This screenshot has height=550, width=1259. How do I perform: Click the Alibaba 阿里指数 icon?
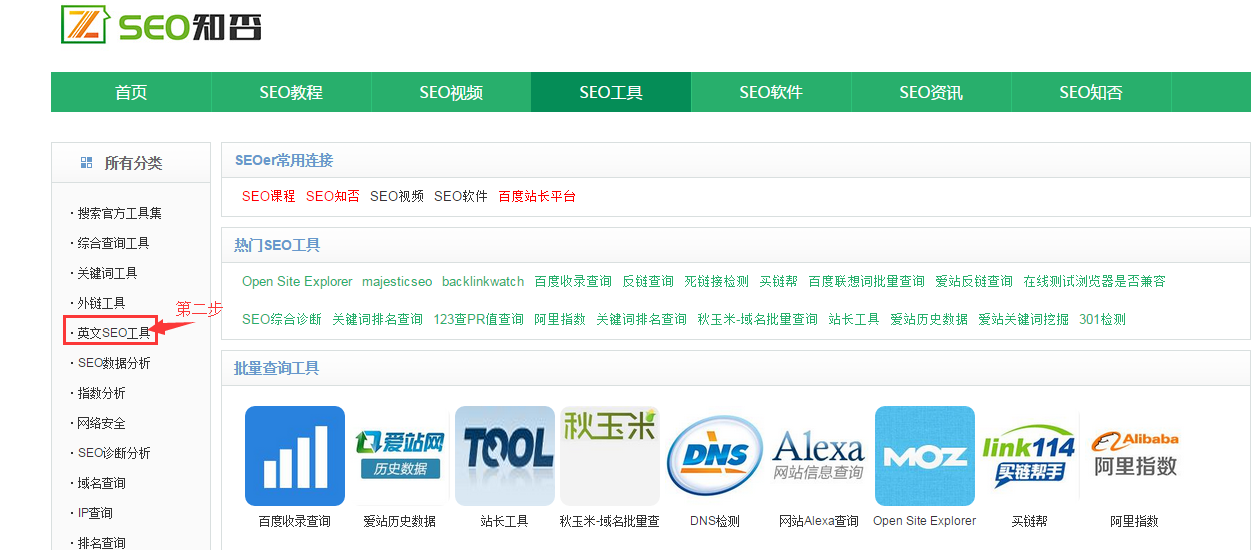click(1134, 456)
